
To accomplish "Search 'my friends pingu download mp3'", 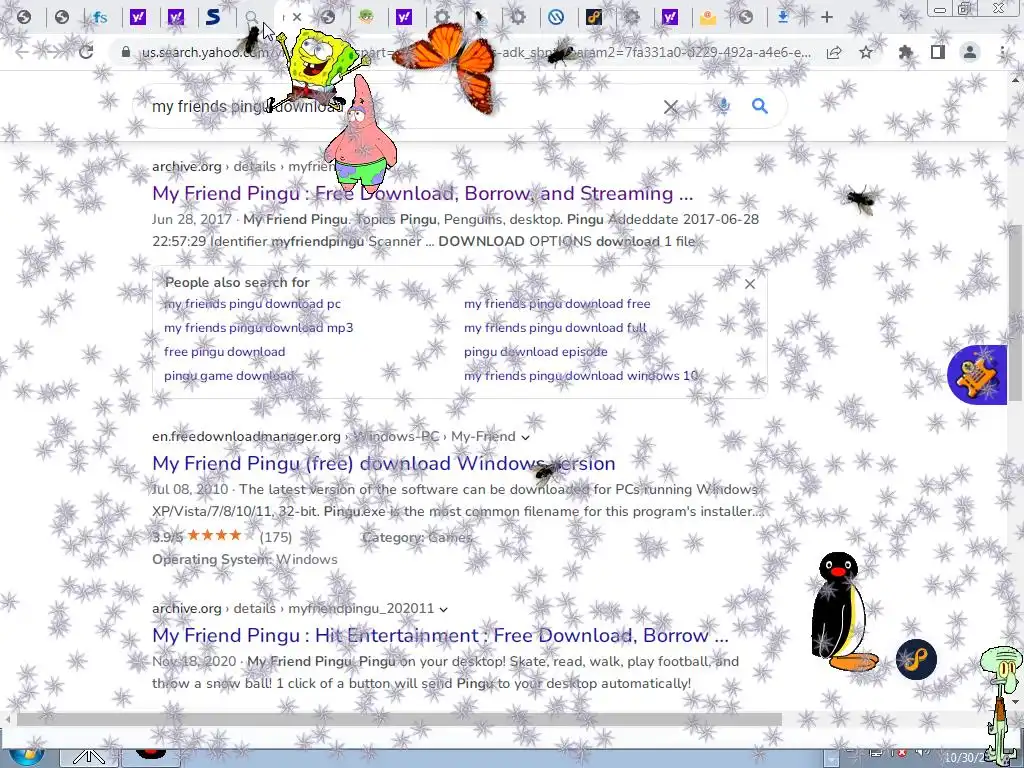I will pyautogui.click(x=259, y=328).
